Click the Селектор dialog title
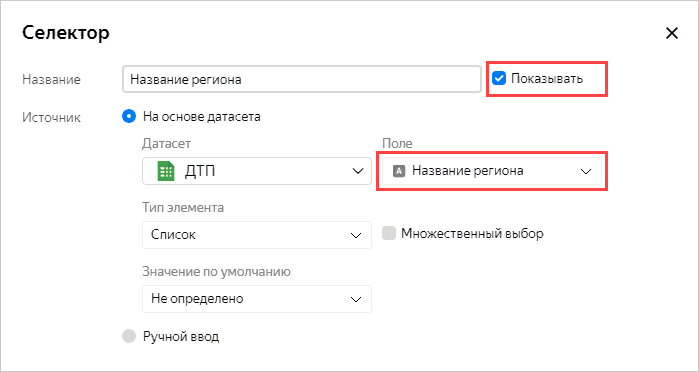 (66, 33)
